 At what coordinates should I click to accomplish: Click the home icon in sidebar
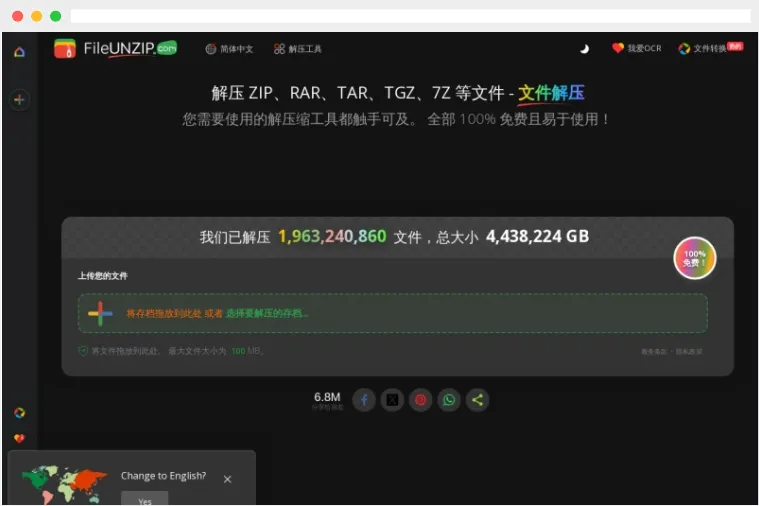[x=19, y=52]
